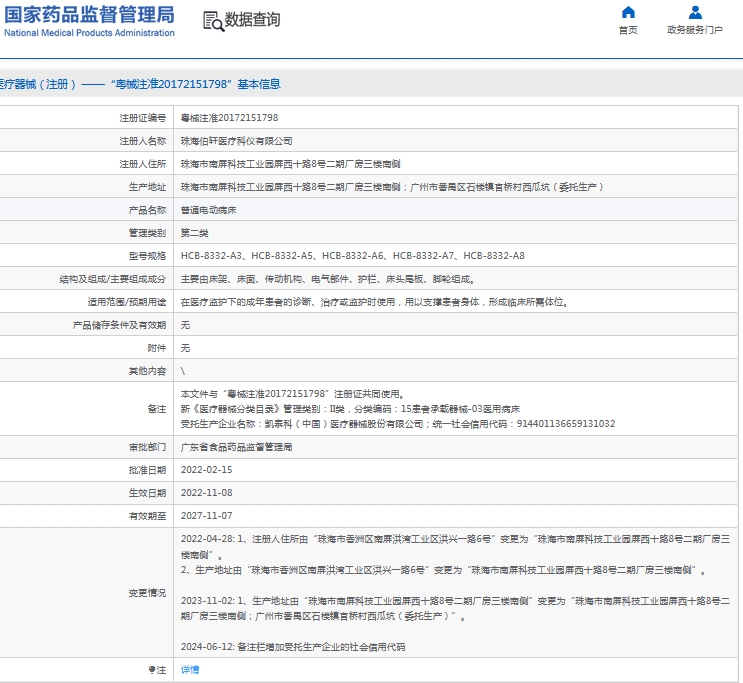Screen dimensions: 743x683
Task: Click the 适用范围/预期用途 description text
Action: [374, 302]
